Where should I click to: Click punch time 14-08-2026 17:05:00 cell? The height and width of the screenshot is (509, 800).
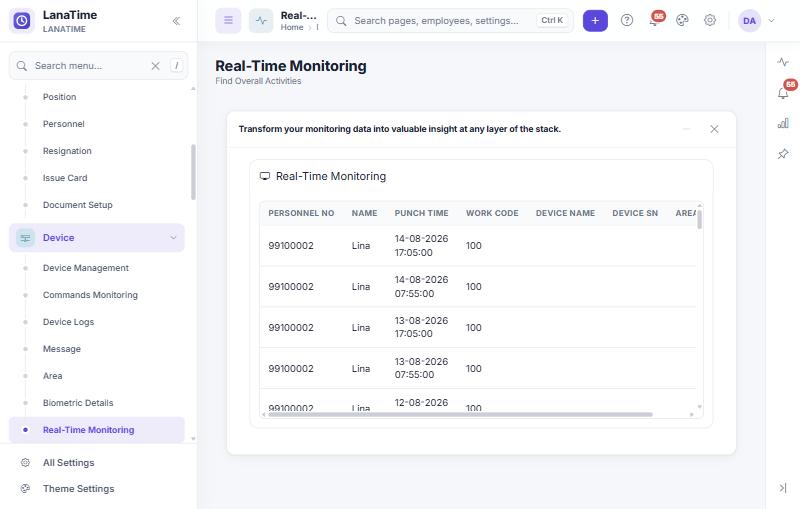(x=421, y=245)
